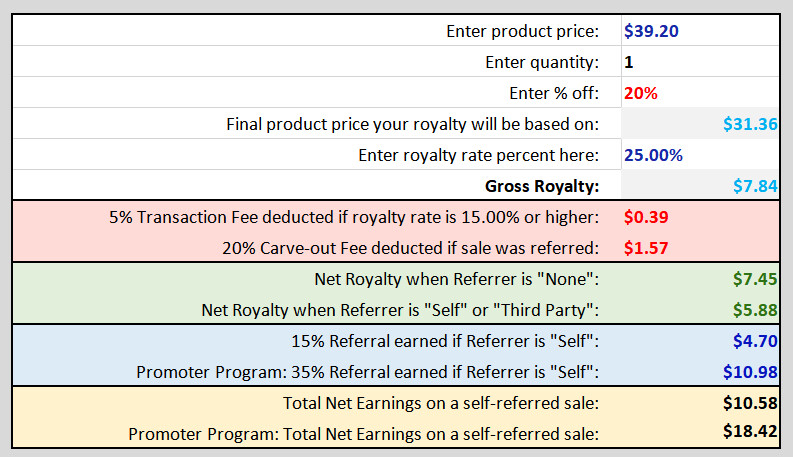The height and width of the screenshot is (457, 793).
Task: Select the "Enter royalty rate percent here:" label
Action: click(x=478, y=155)
